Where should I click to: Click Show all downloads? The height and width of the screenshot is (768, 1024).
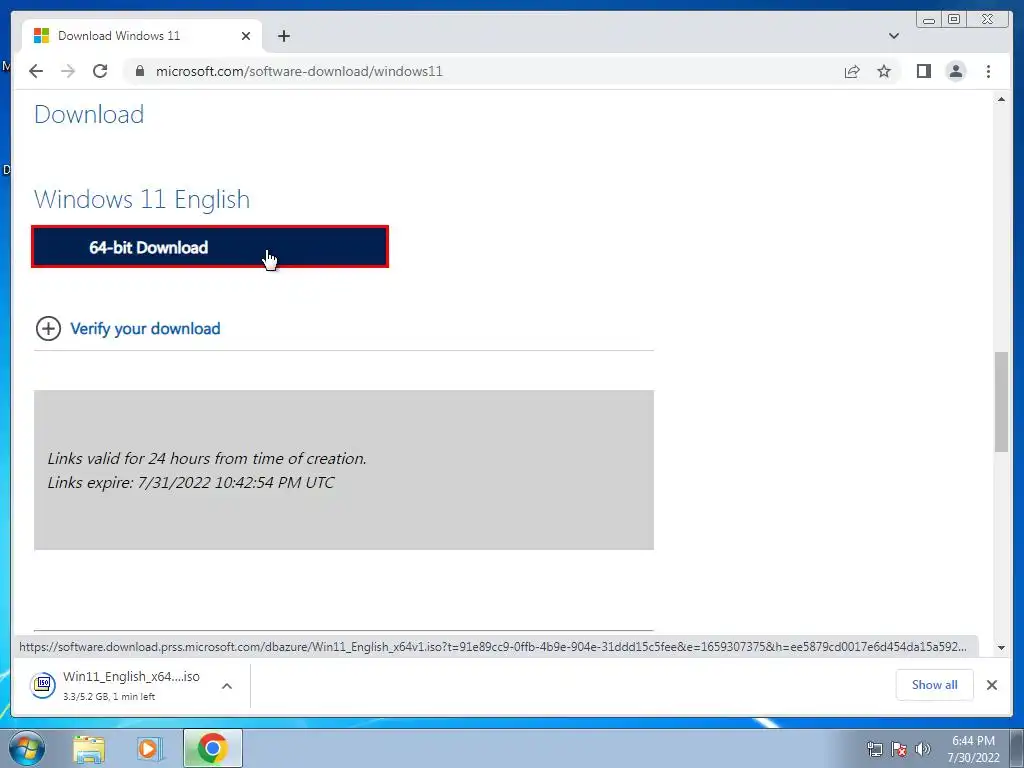pos(935,684)
